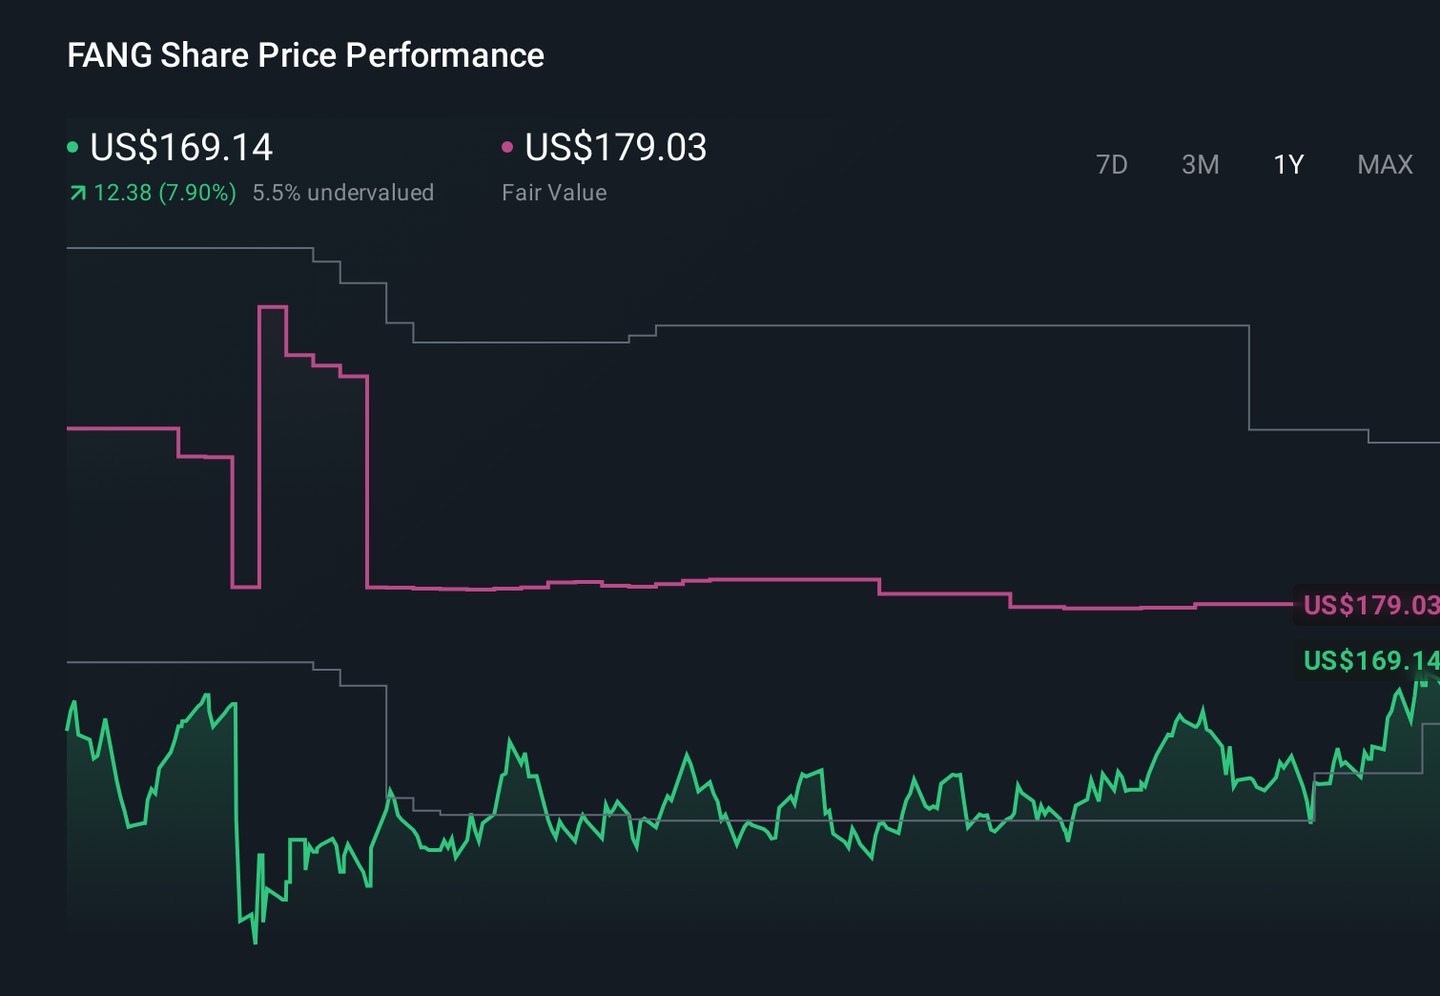Select the 1Y time range tab
Image resolution: width=1440 pixels, height=996 pixels.
(x=1288, y=164)
